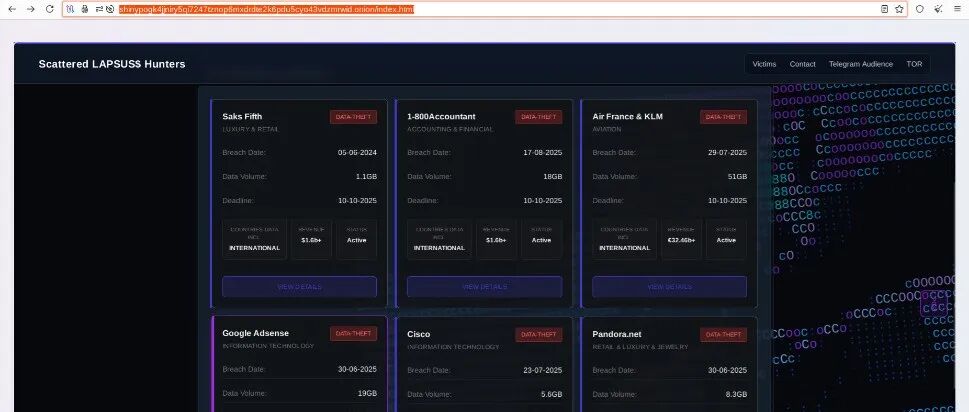The height and width of the screenshot is (412, 969).
Task: Click Google Adsense breach date 30-06-2025
Action: (x=357, y=369)
